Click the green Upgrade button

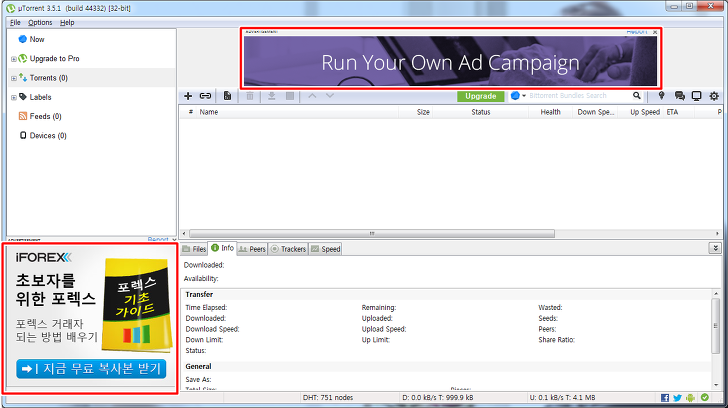pos(481,96)
